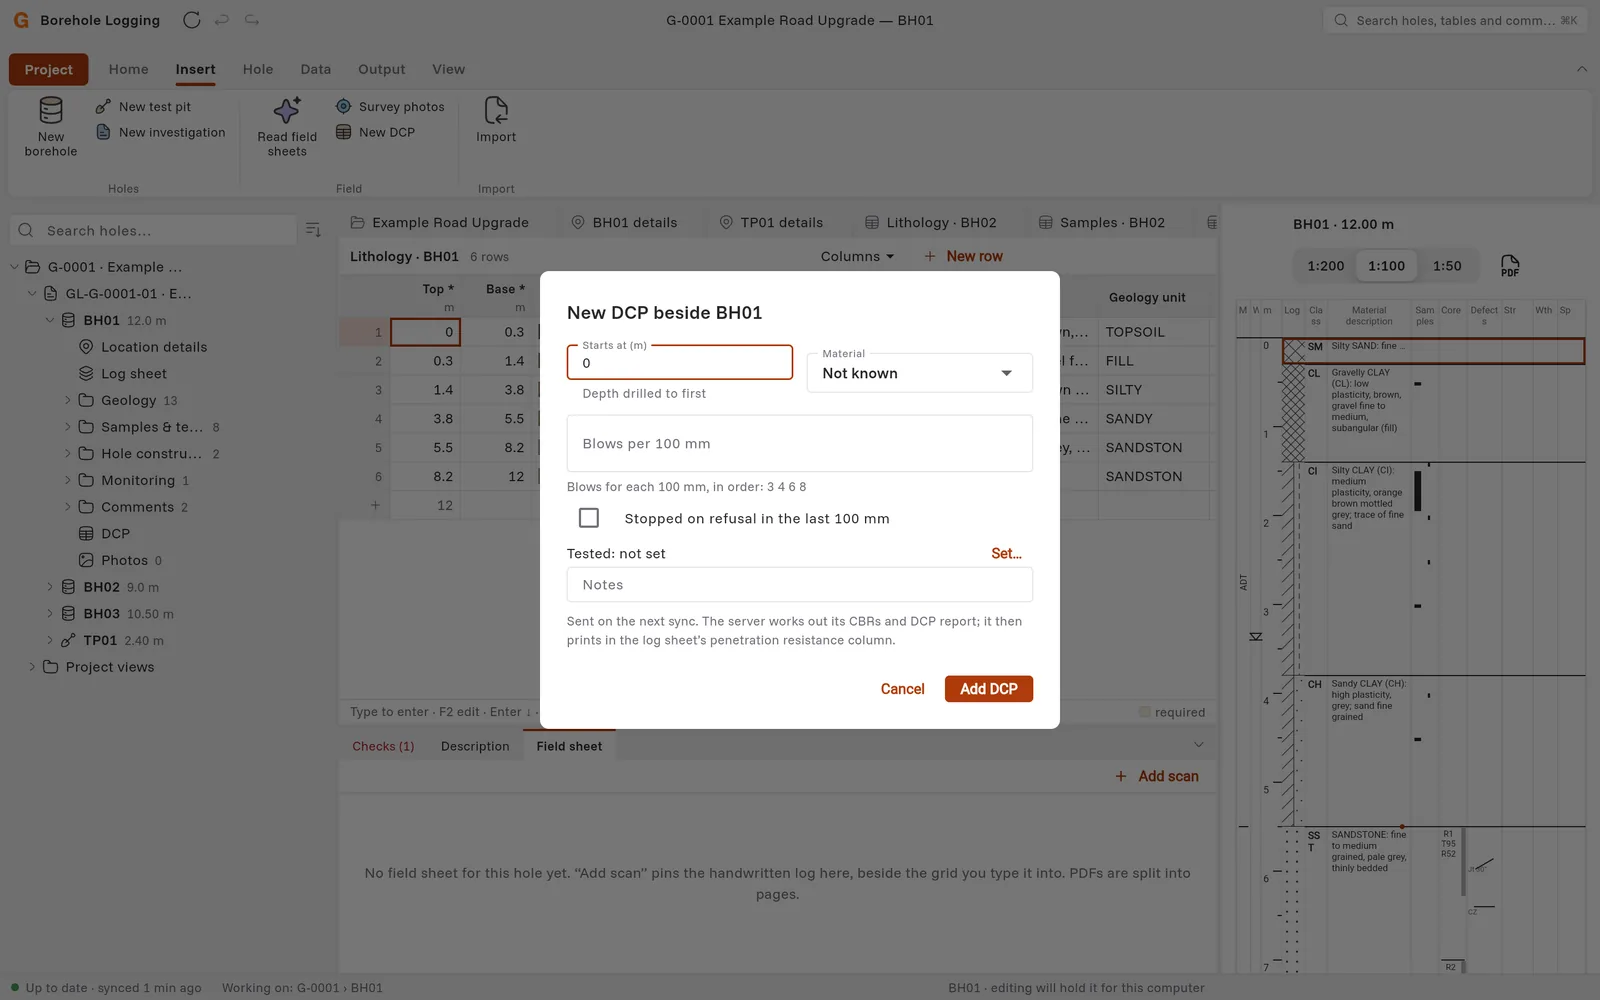Collapse the ribbon chevron icon
The image size is (1600, 1000).
pyautogui.click(x=1582, y=69)
